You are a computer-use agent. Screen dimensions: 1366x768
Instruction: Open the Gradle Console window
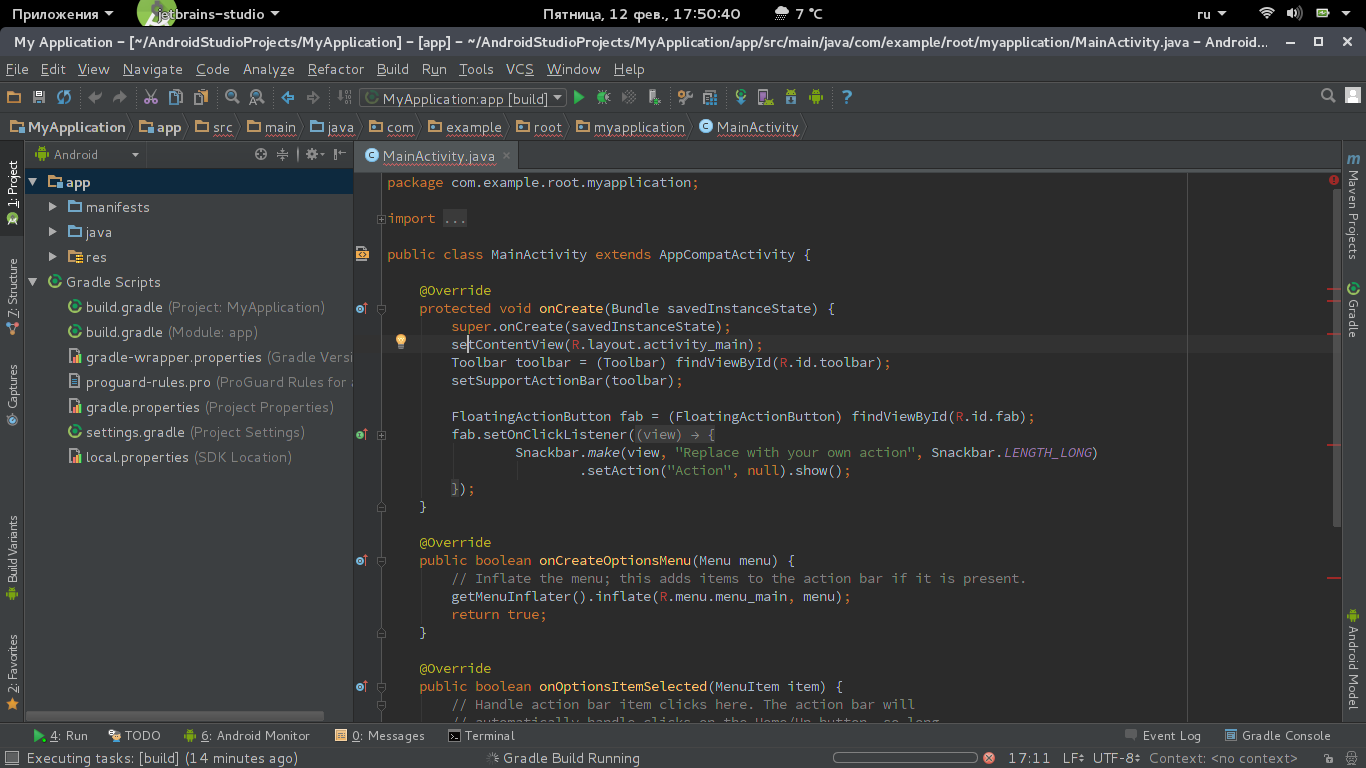click(1278, 735)
